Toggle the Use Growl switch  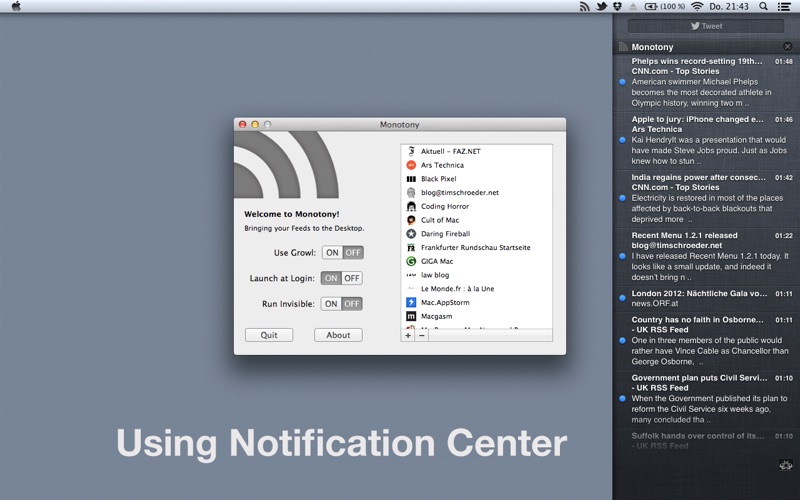[343, 253]
